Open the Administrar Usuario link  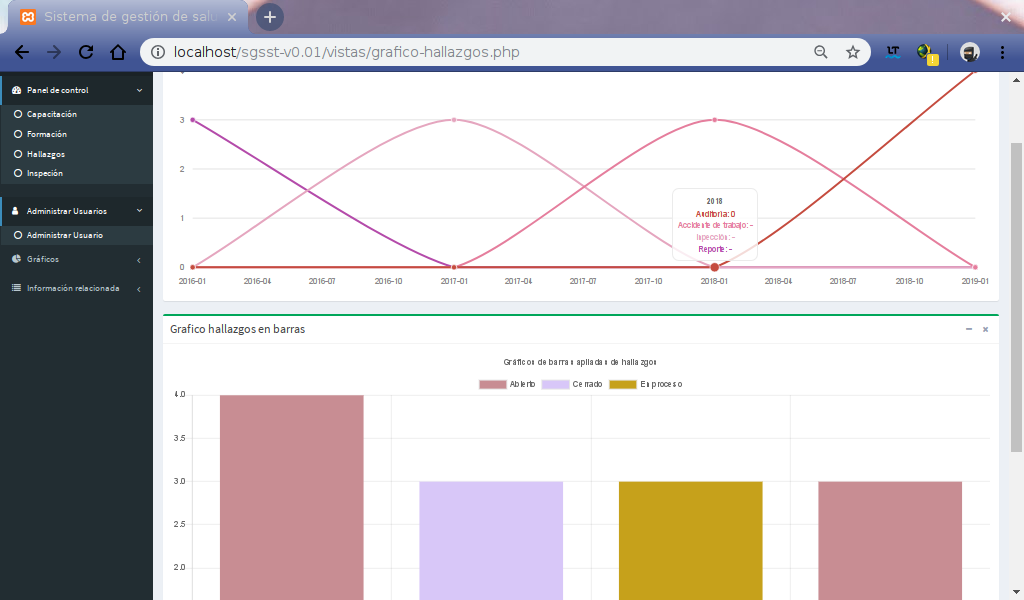(64, 235)
